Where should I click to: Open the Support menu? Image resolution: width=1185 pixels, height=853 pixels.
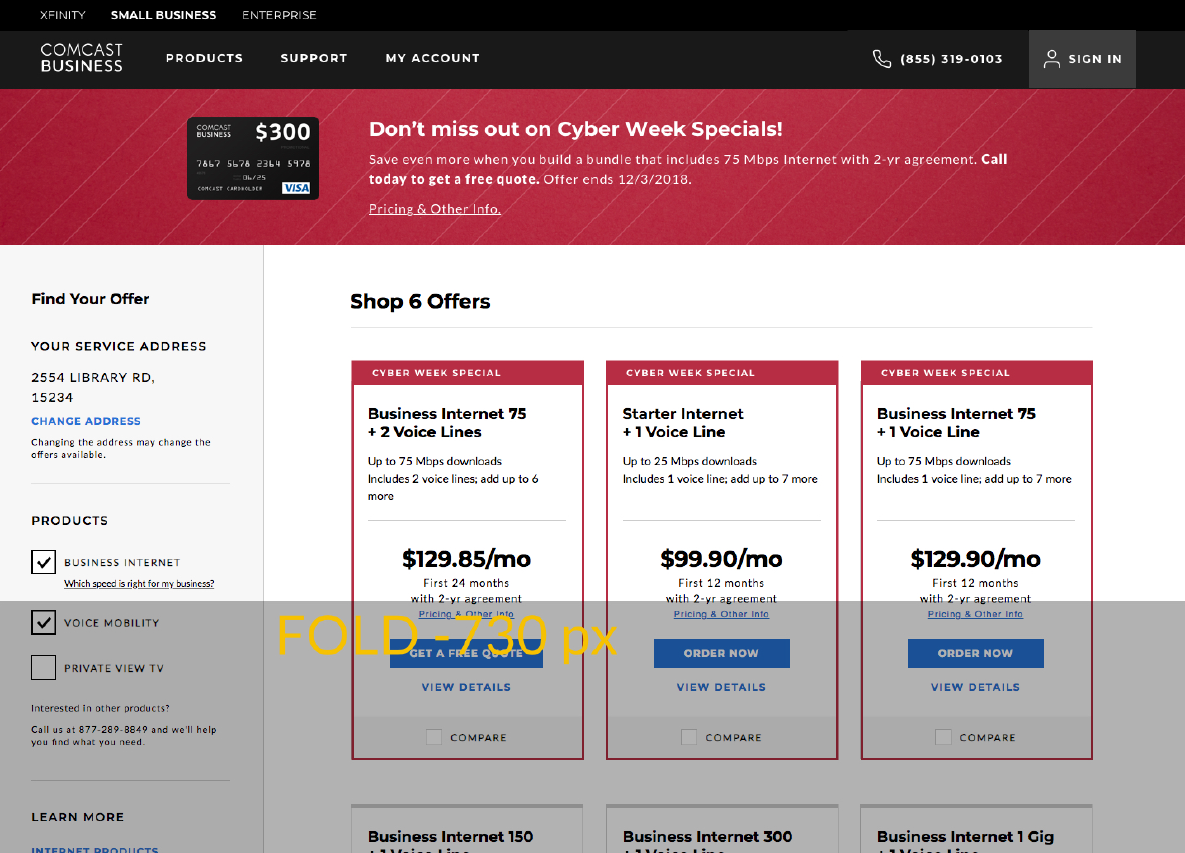(x=314, y=58)
